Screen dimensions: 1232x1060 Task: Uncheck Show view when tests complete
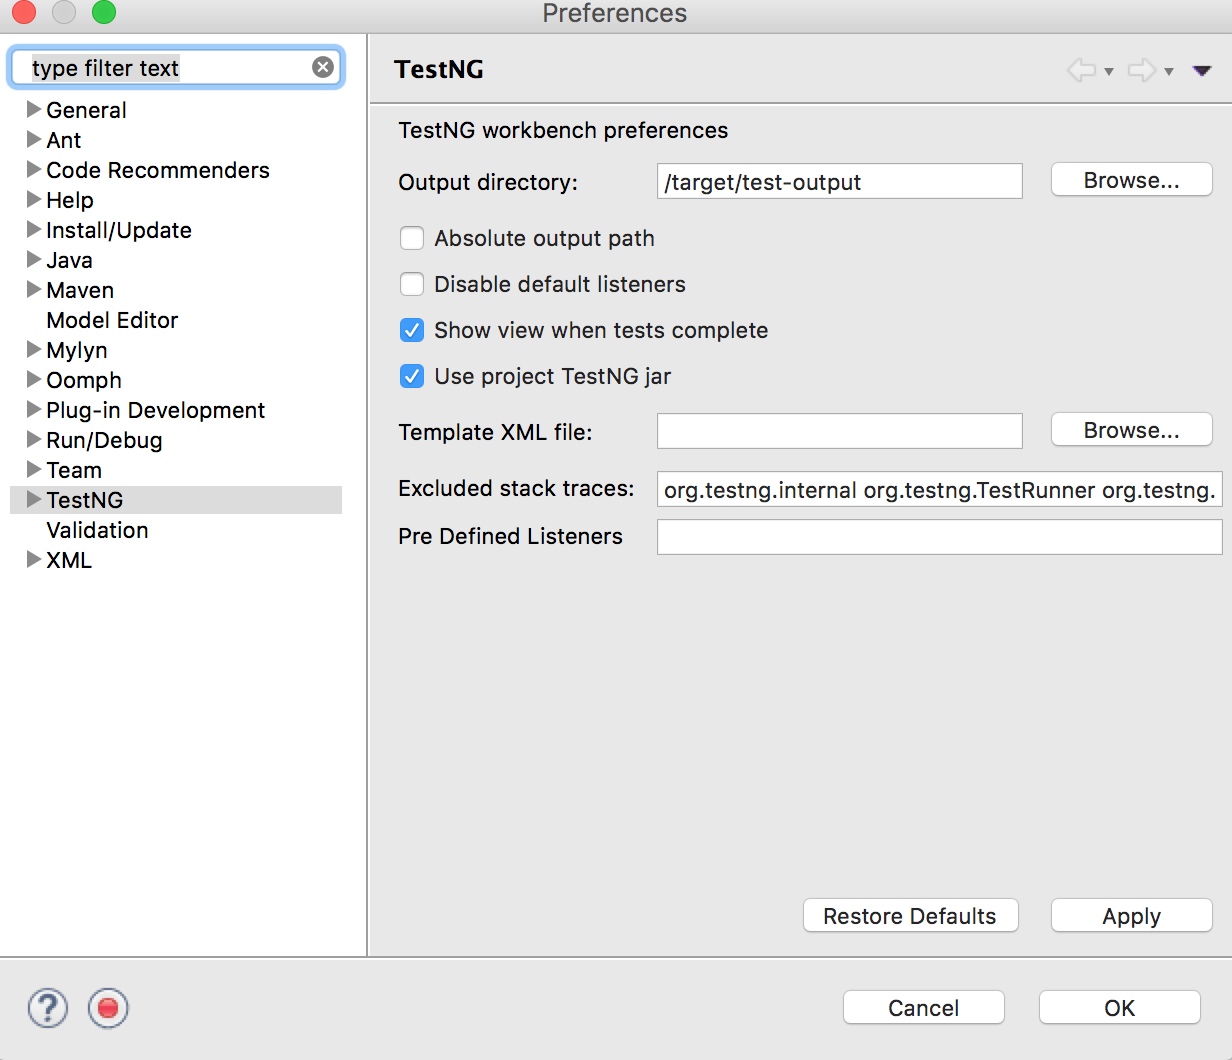pos(412,330)
